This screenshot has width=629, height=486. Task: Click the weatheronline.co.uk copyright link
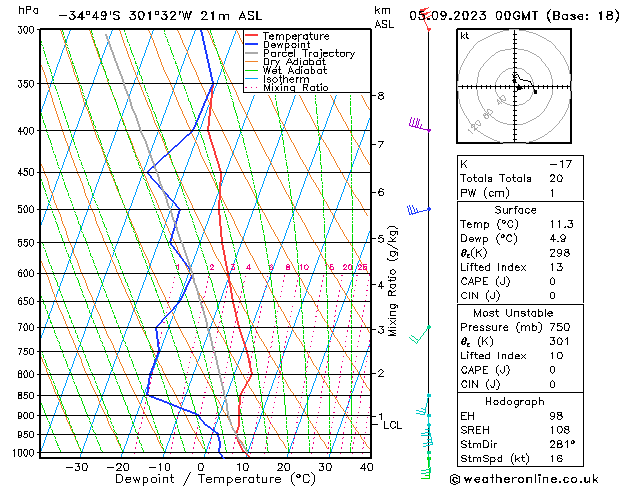pyautogui.click(x=524, y=479)
